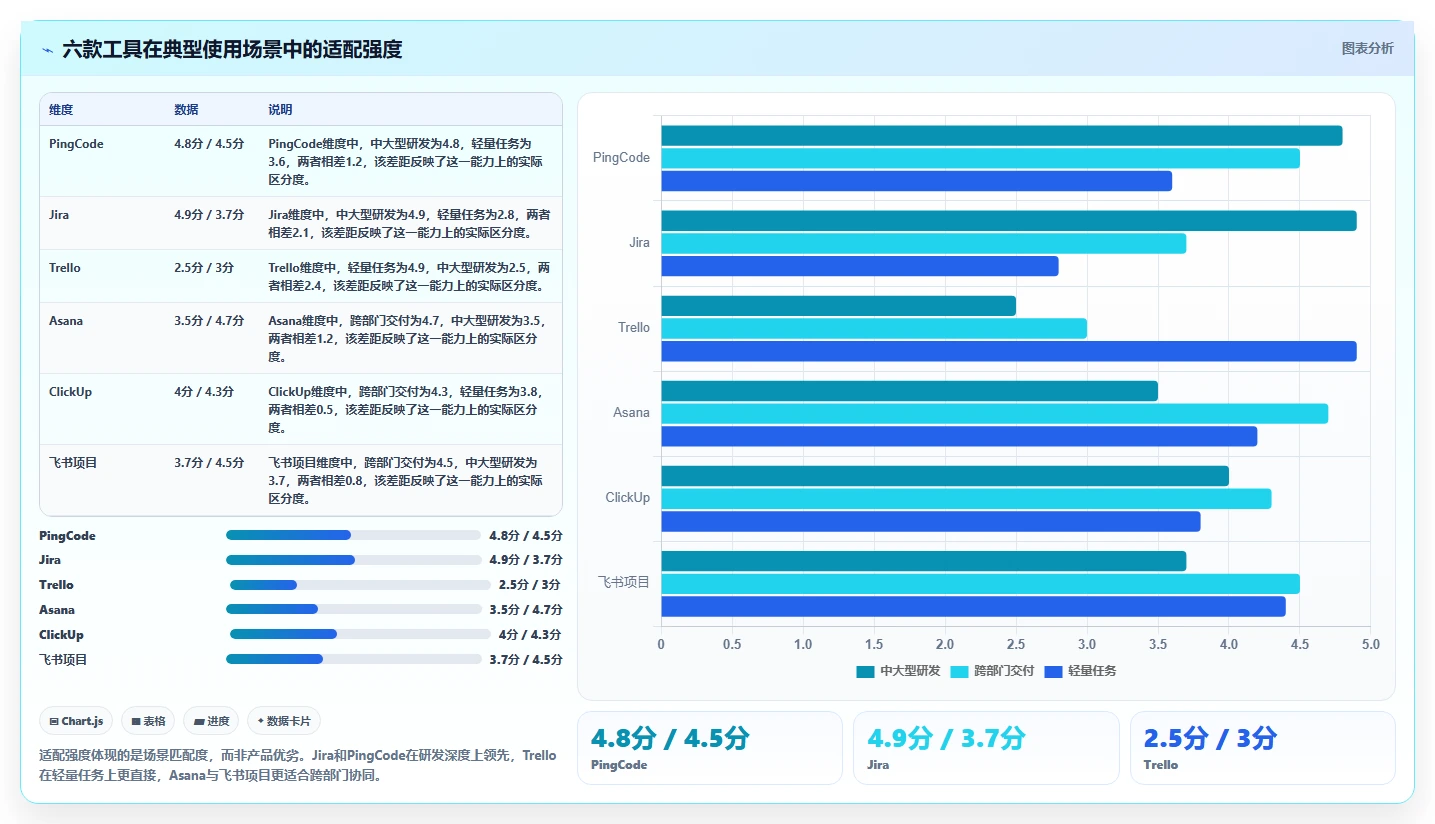Select the 数据卡片 chip

(x=284, y=721)
